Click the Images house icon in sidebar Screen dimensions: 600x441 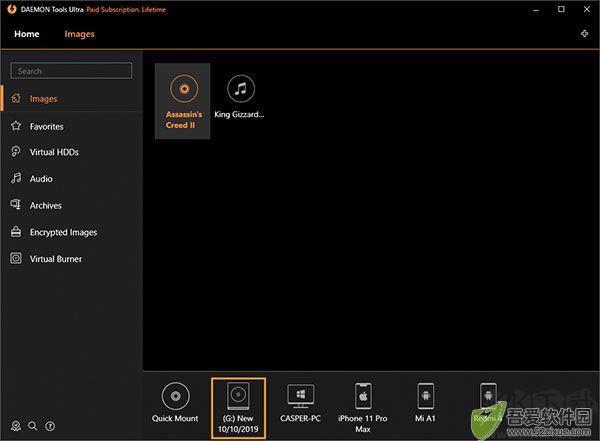click(16, 98)
